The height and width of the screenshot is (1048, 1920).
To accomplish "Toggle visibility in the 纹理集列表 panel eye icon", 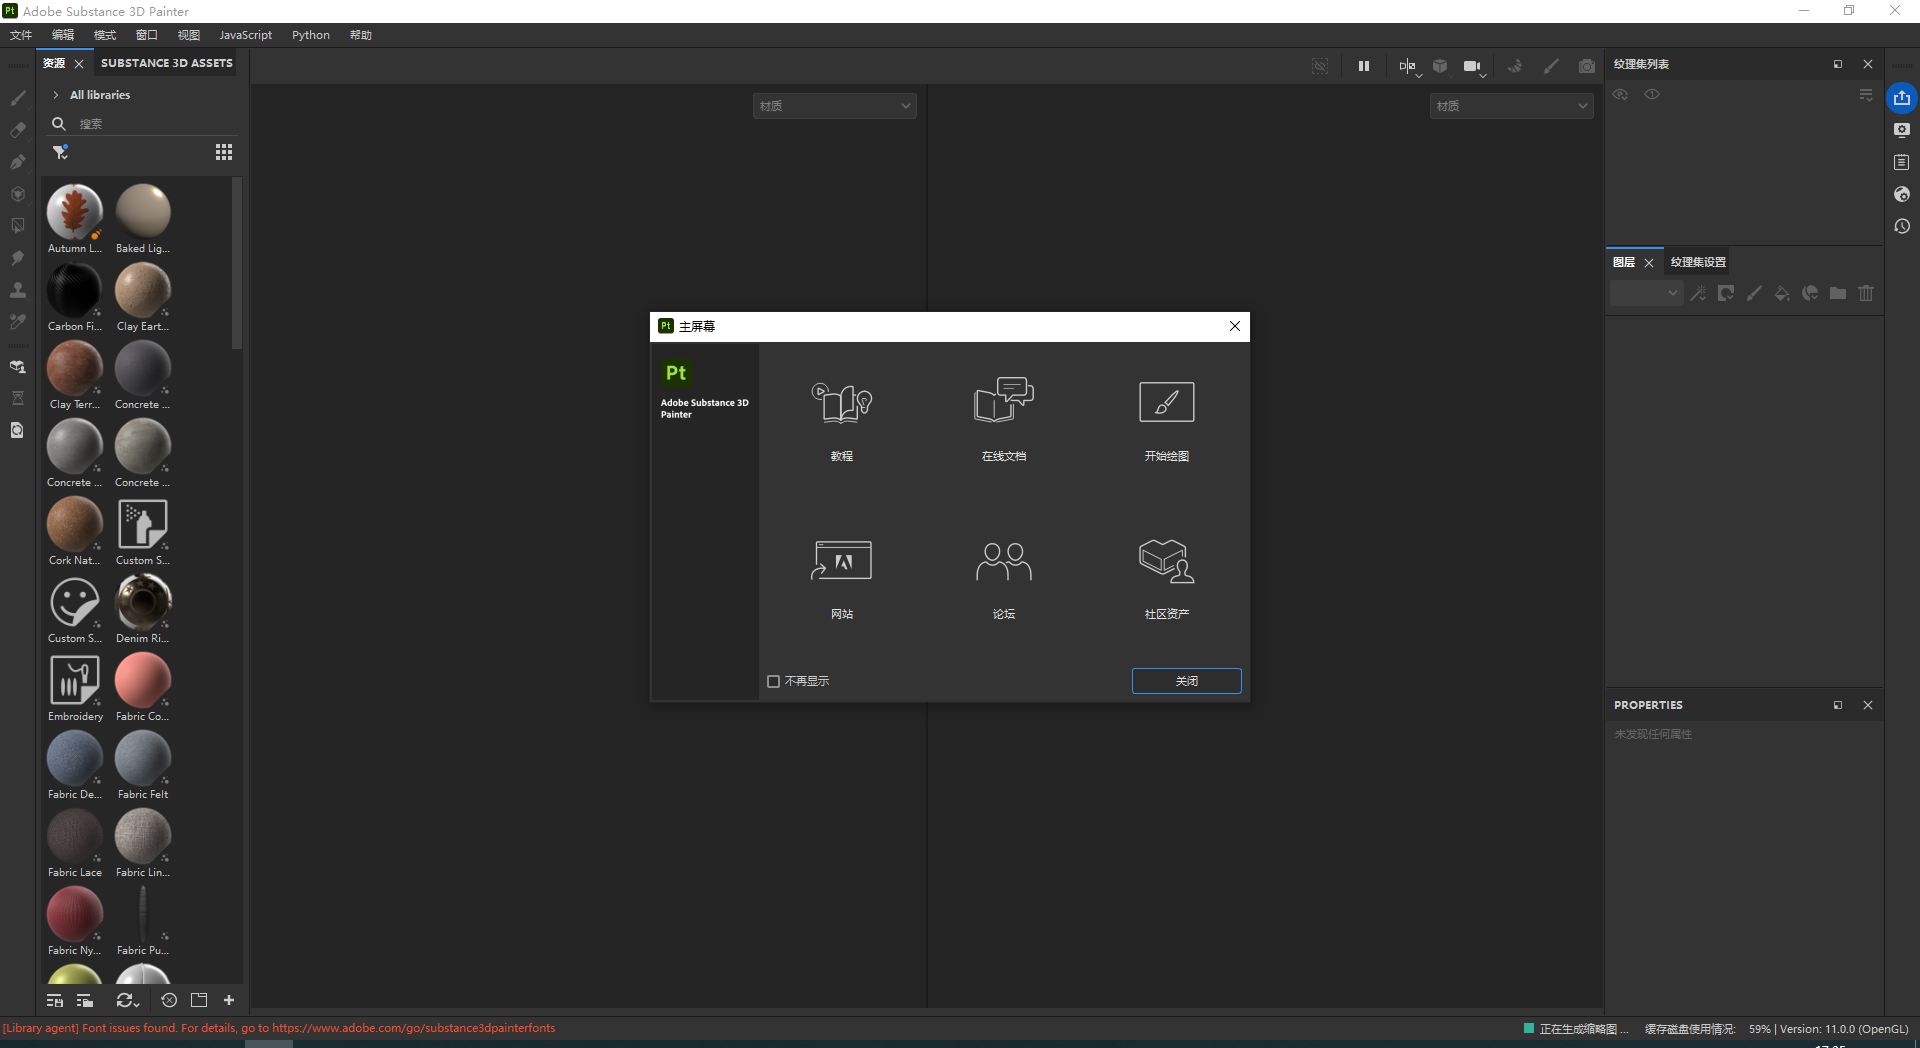I will (x=1620, y=94).
